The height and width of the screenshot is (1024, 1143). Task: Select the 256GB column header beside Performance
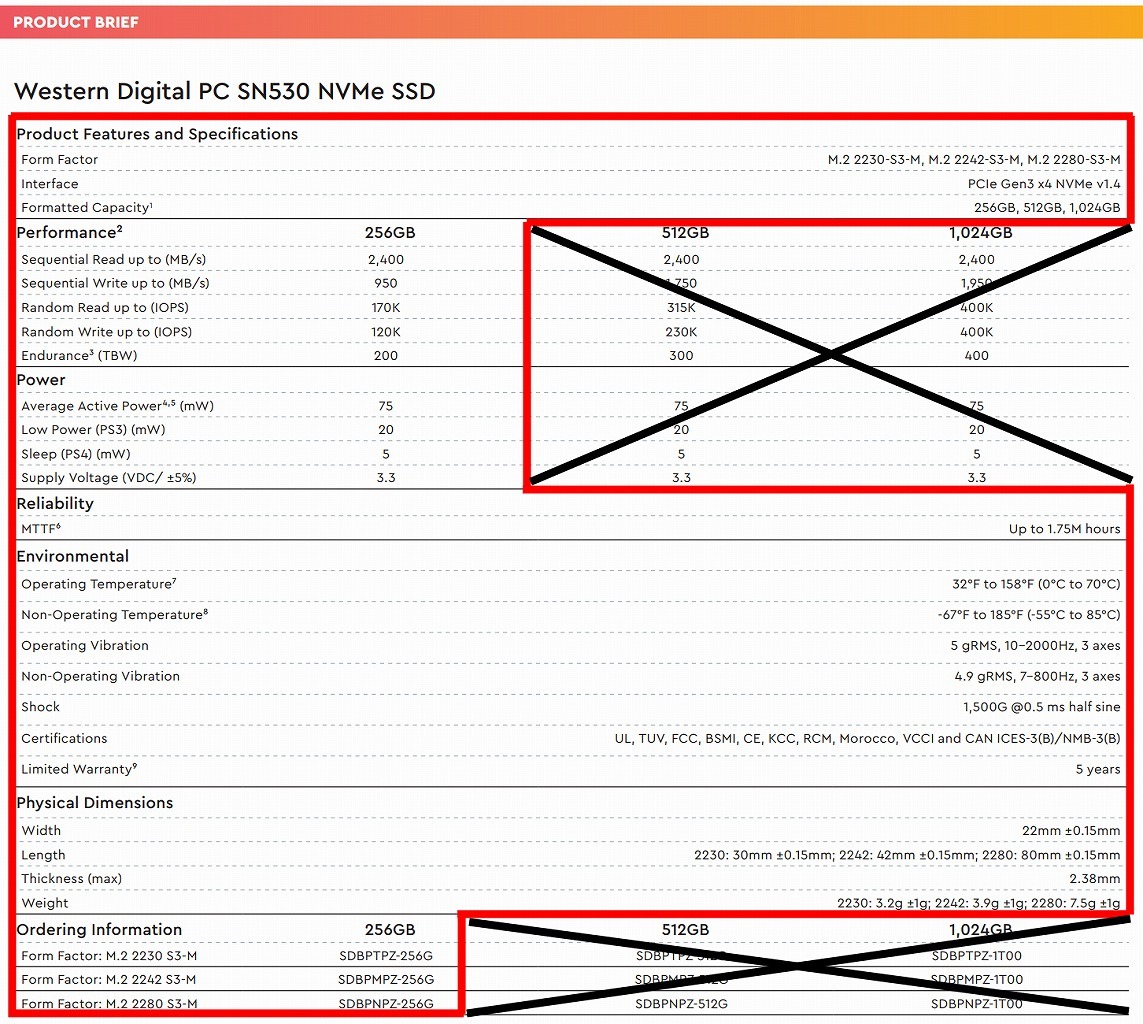390,232
